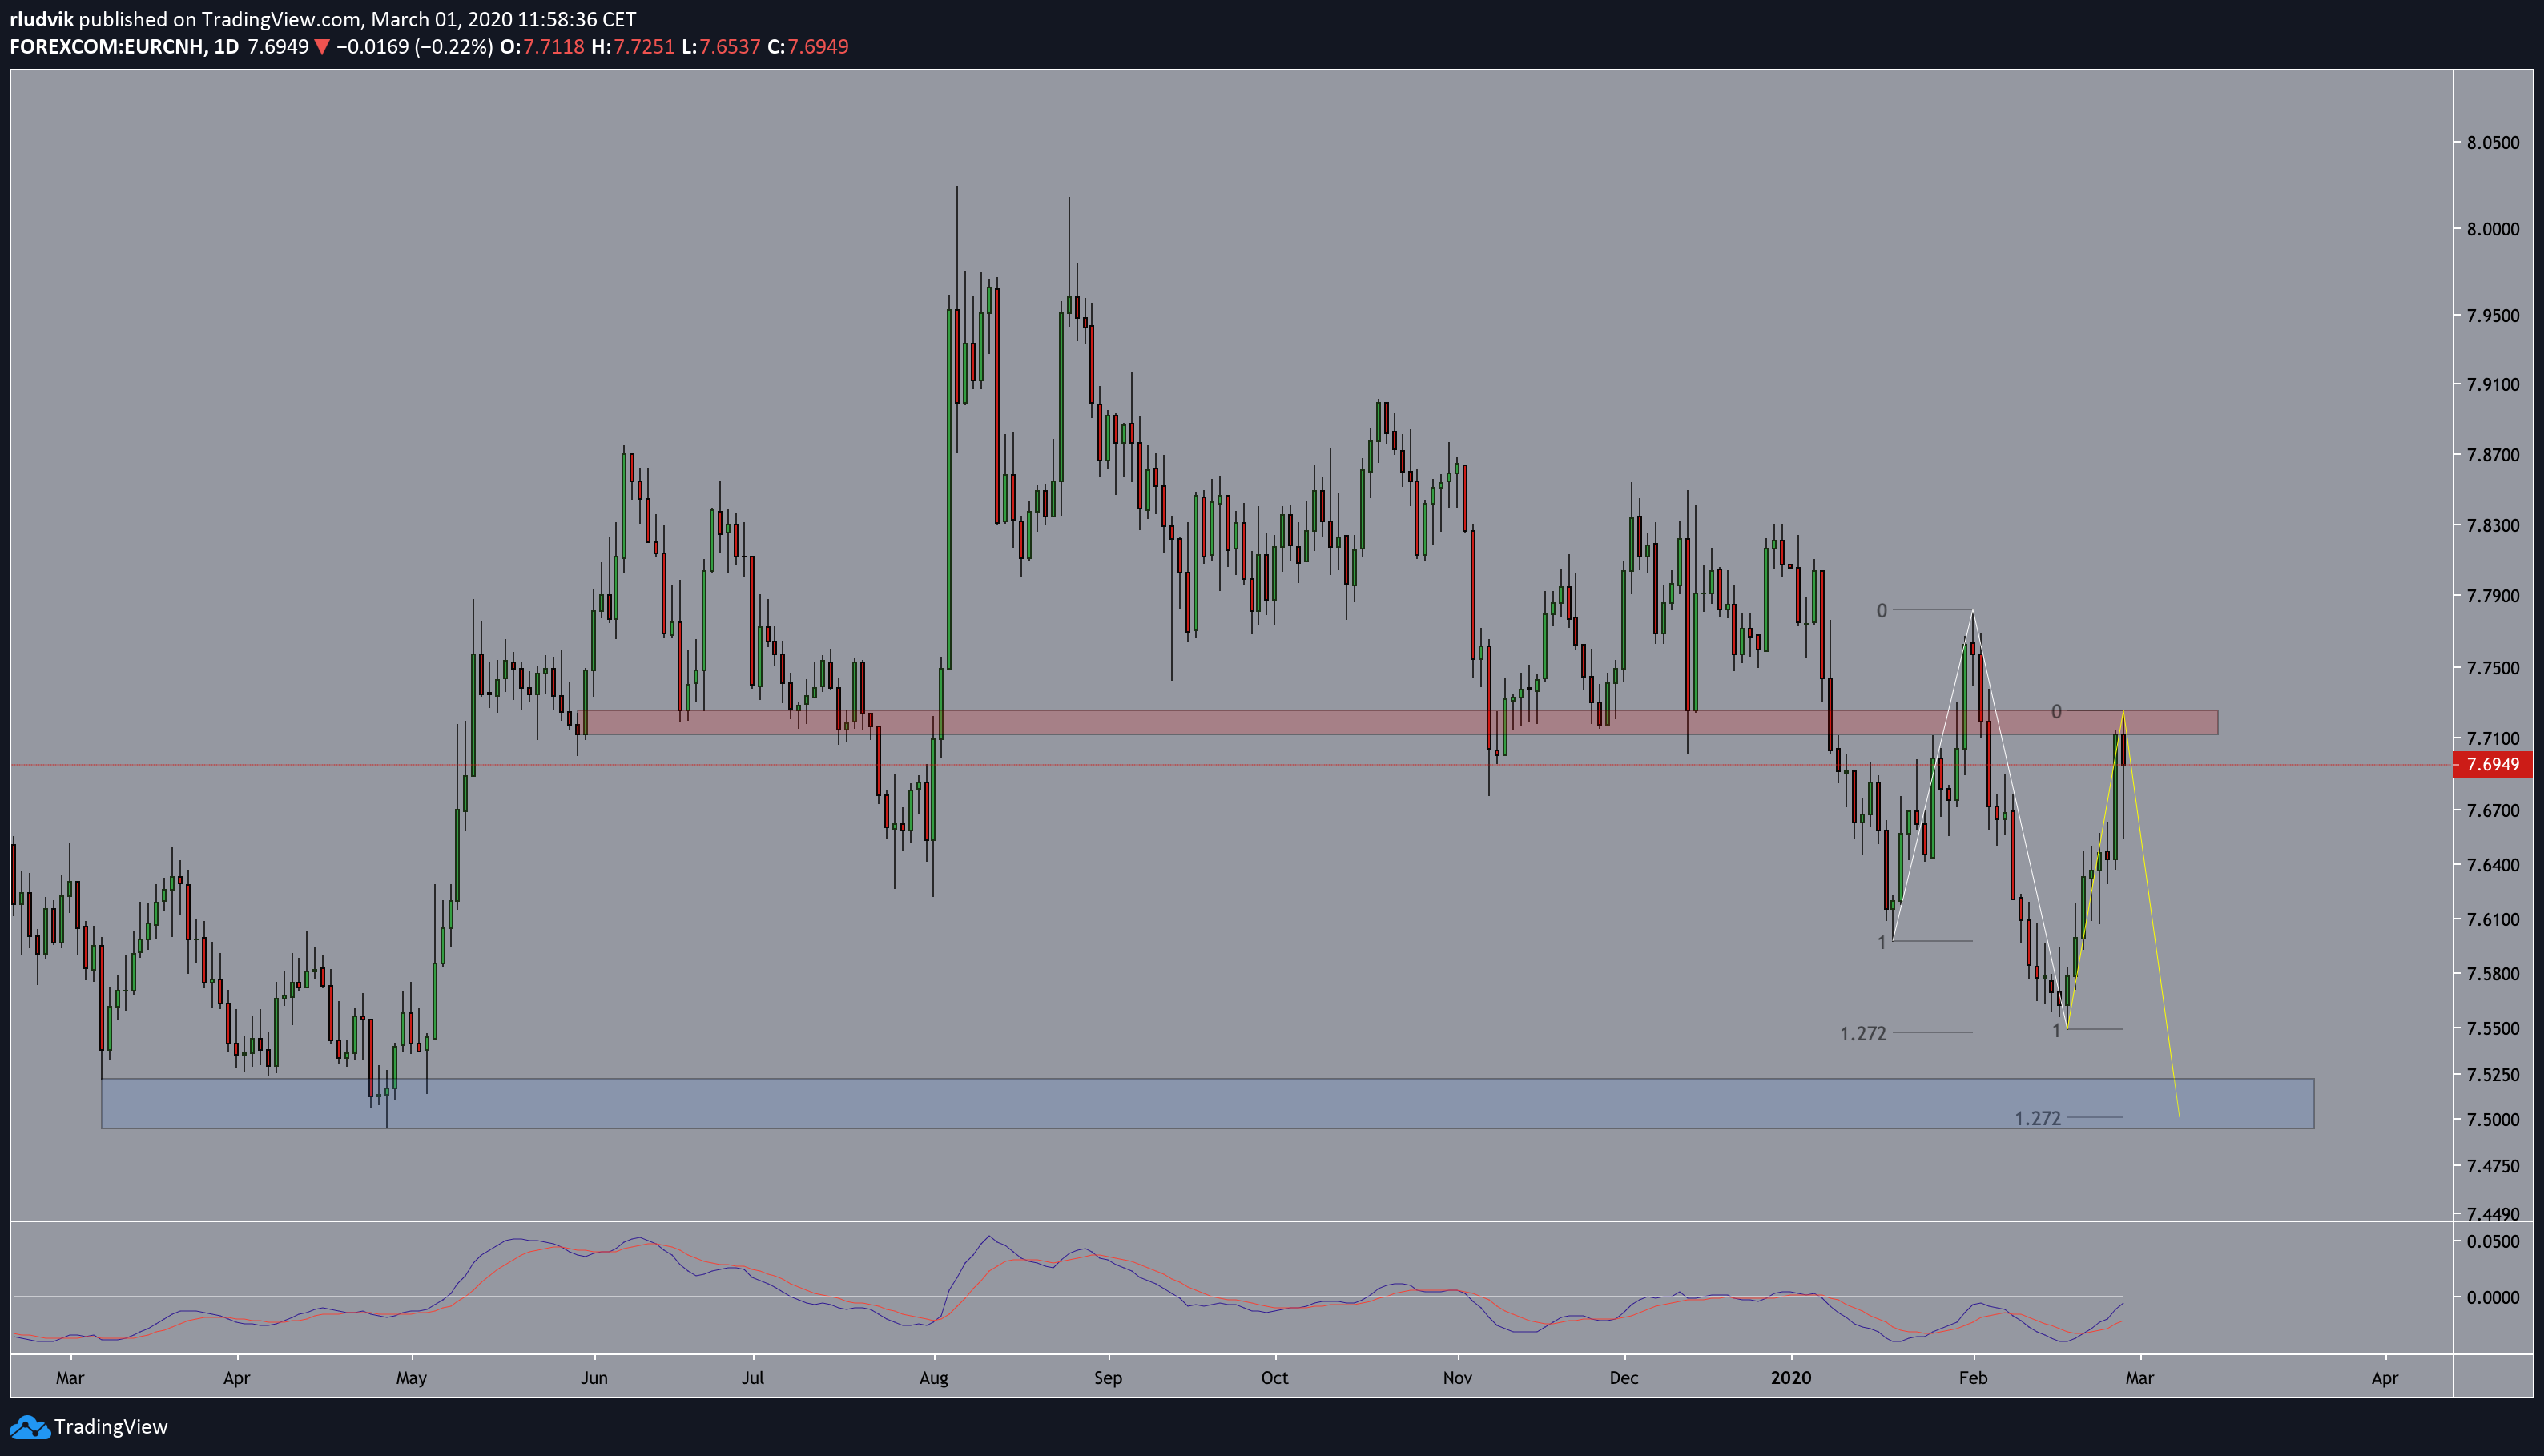Click the 7.9500 price axis label

coord(2493,316)
